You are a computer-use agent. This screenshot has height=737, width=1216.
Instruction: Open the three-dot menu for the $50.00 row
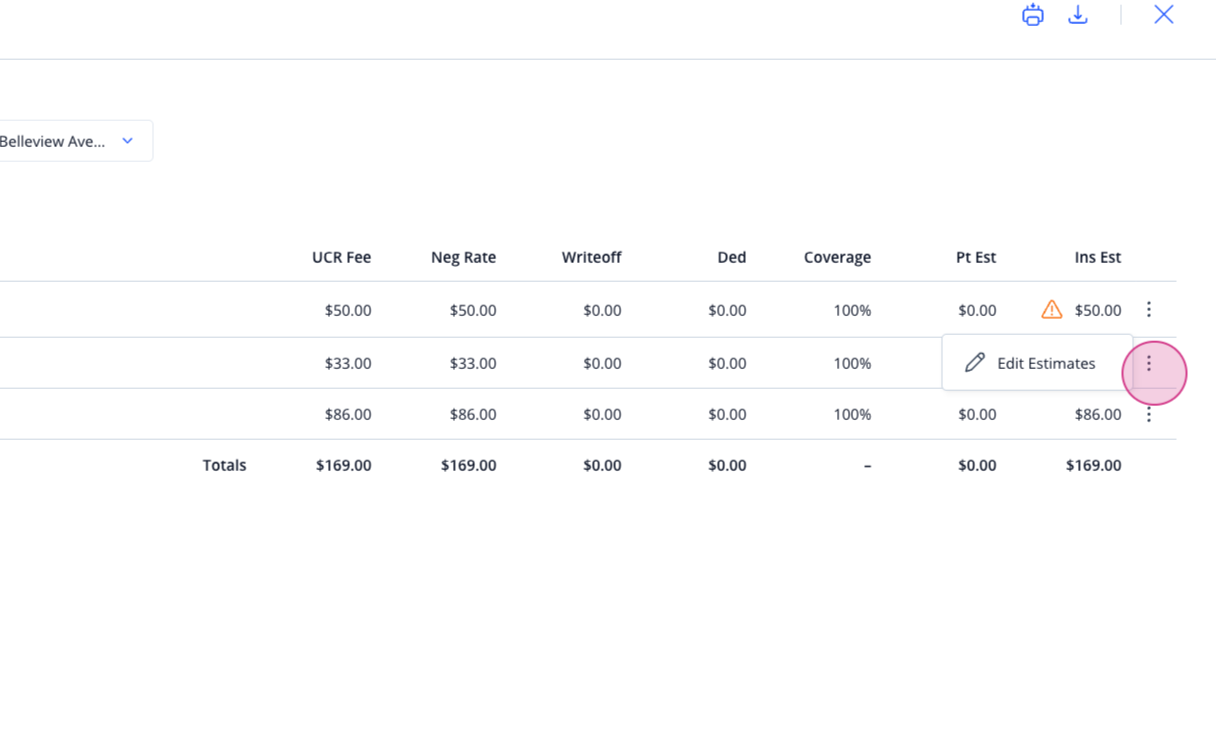[x=1149, y=310]
